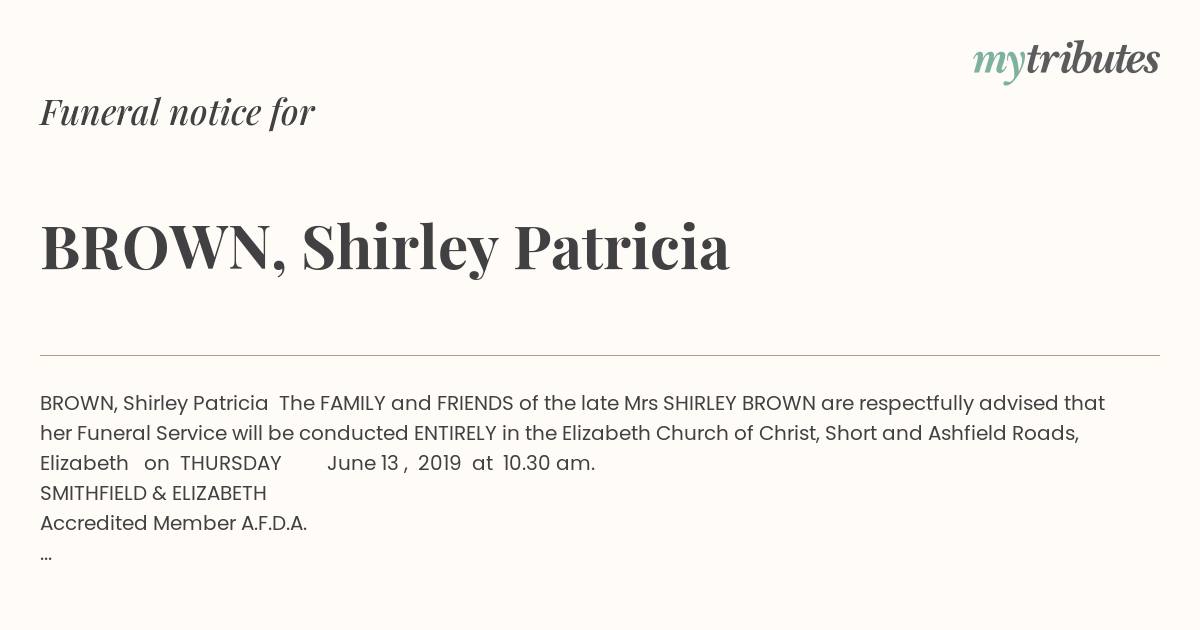Click the trailing ellipsis to read more
1200x630 pixels.
46,555
